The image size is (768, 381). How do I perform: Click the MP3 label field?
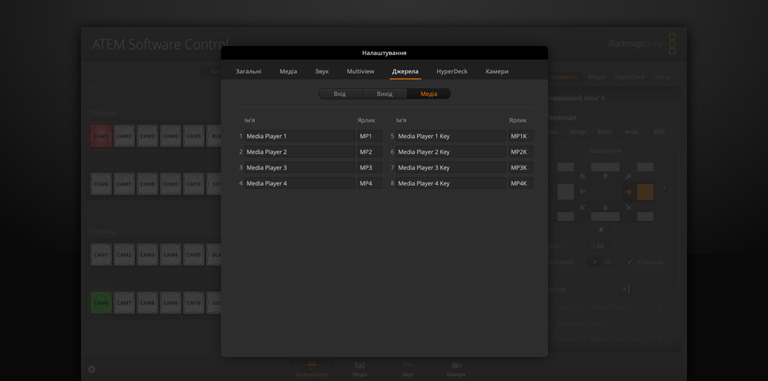[x=369, y=167]
